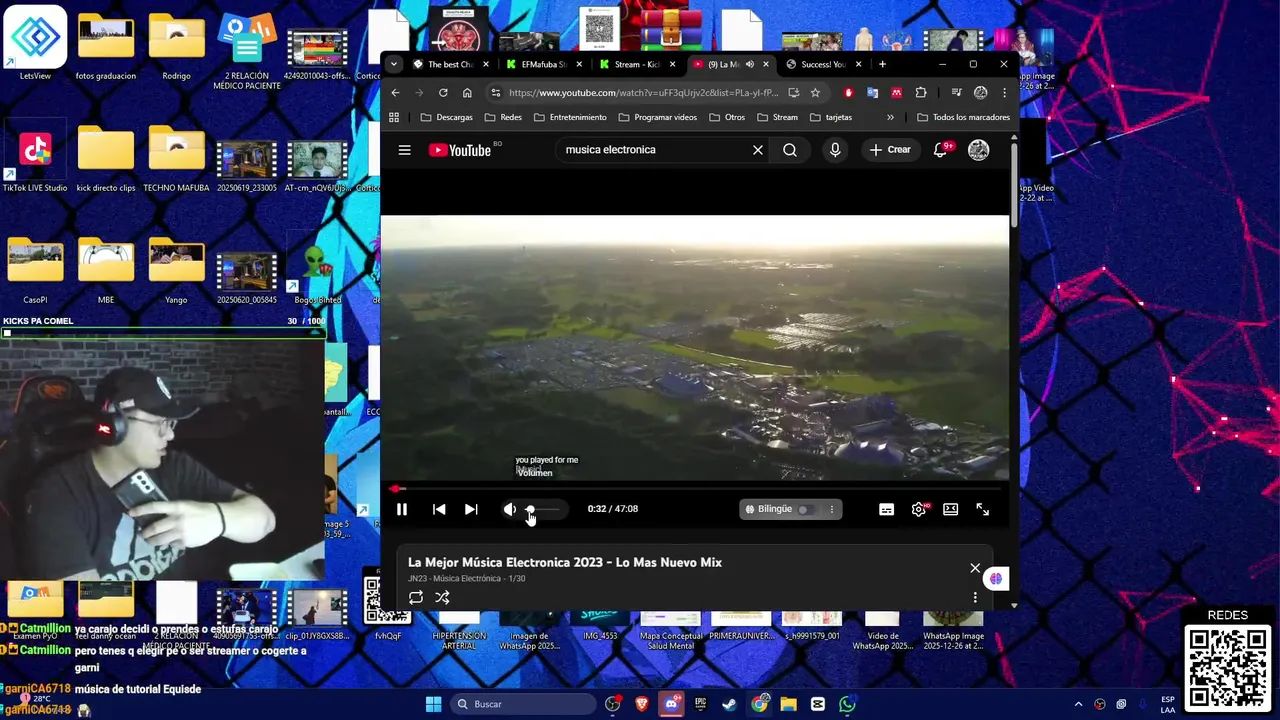This screenshot has height=720, width=1280.
Task: Click the magnifier search button
Action: tap(790, 150)
